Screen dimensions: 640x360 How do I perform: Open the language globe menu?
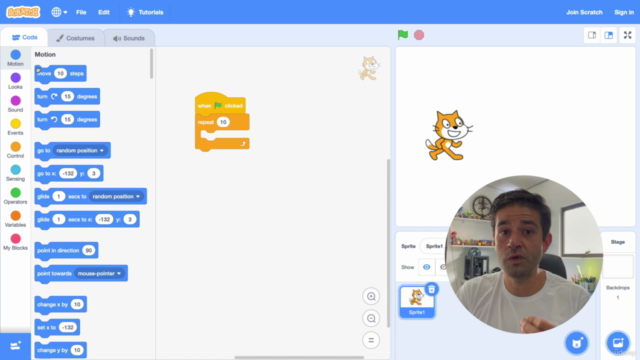[x=59, y=12]
